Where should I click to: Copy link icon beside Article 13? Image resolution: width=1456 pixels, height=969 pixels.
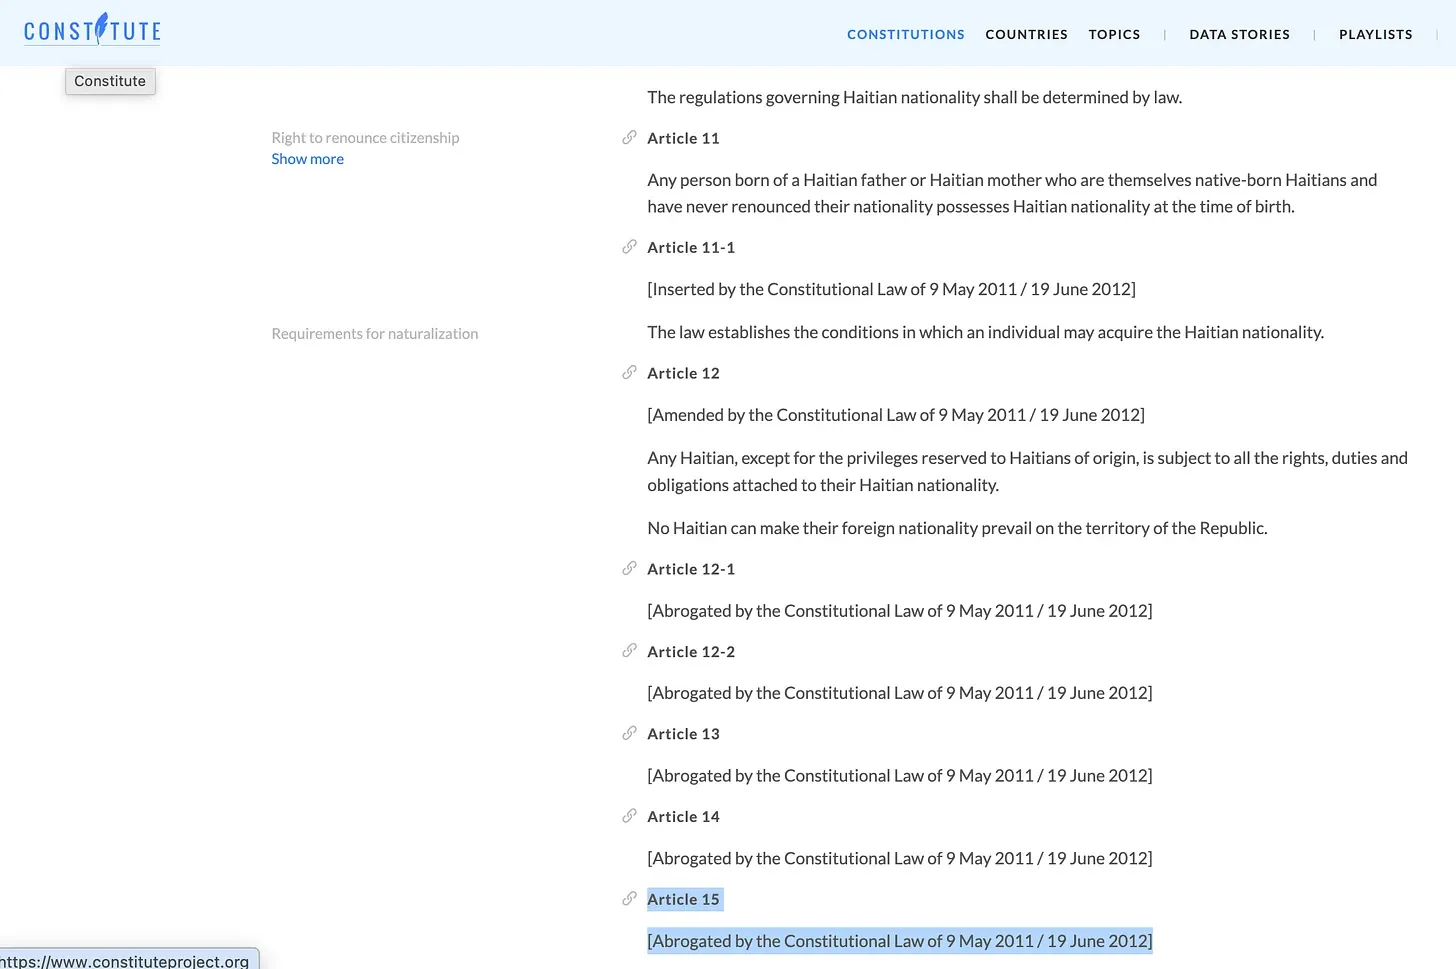pyautogui.click(x=629, y=734)
